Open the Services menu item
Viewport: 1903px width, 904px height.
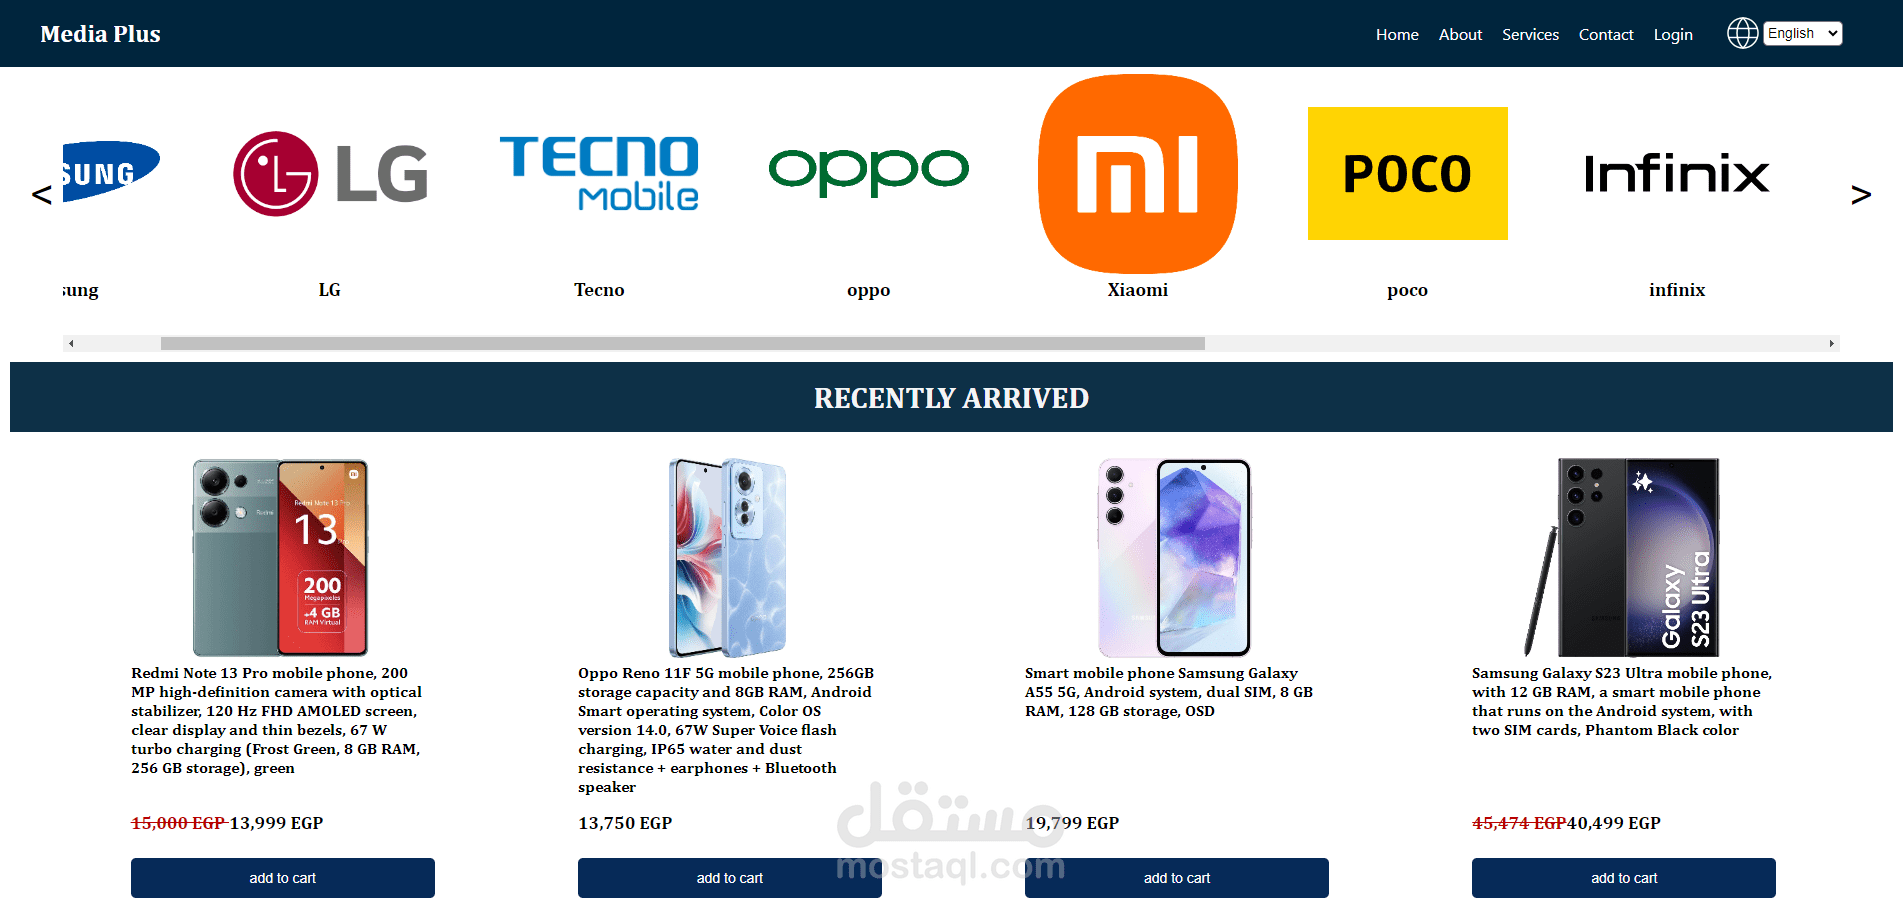point(1530,34)
